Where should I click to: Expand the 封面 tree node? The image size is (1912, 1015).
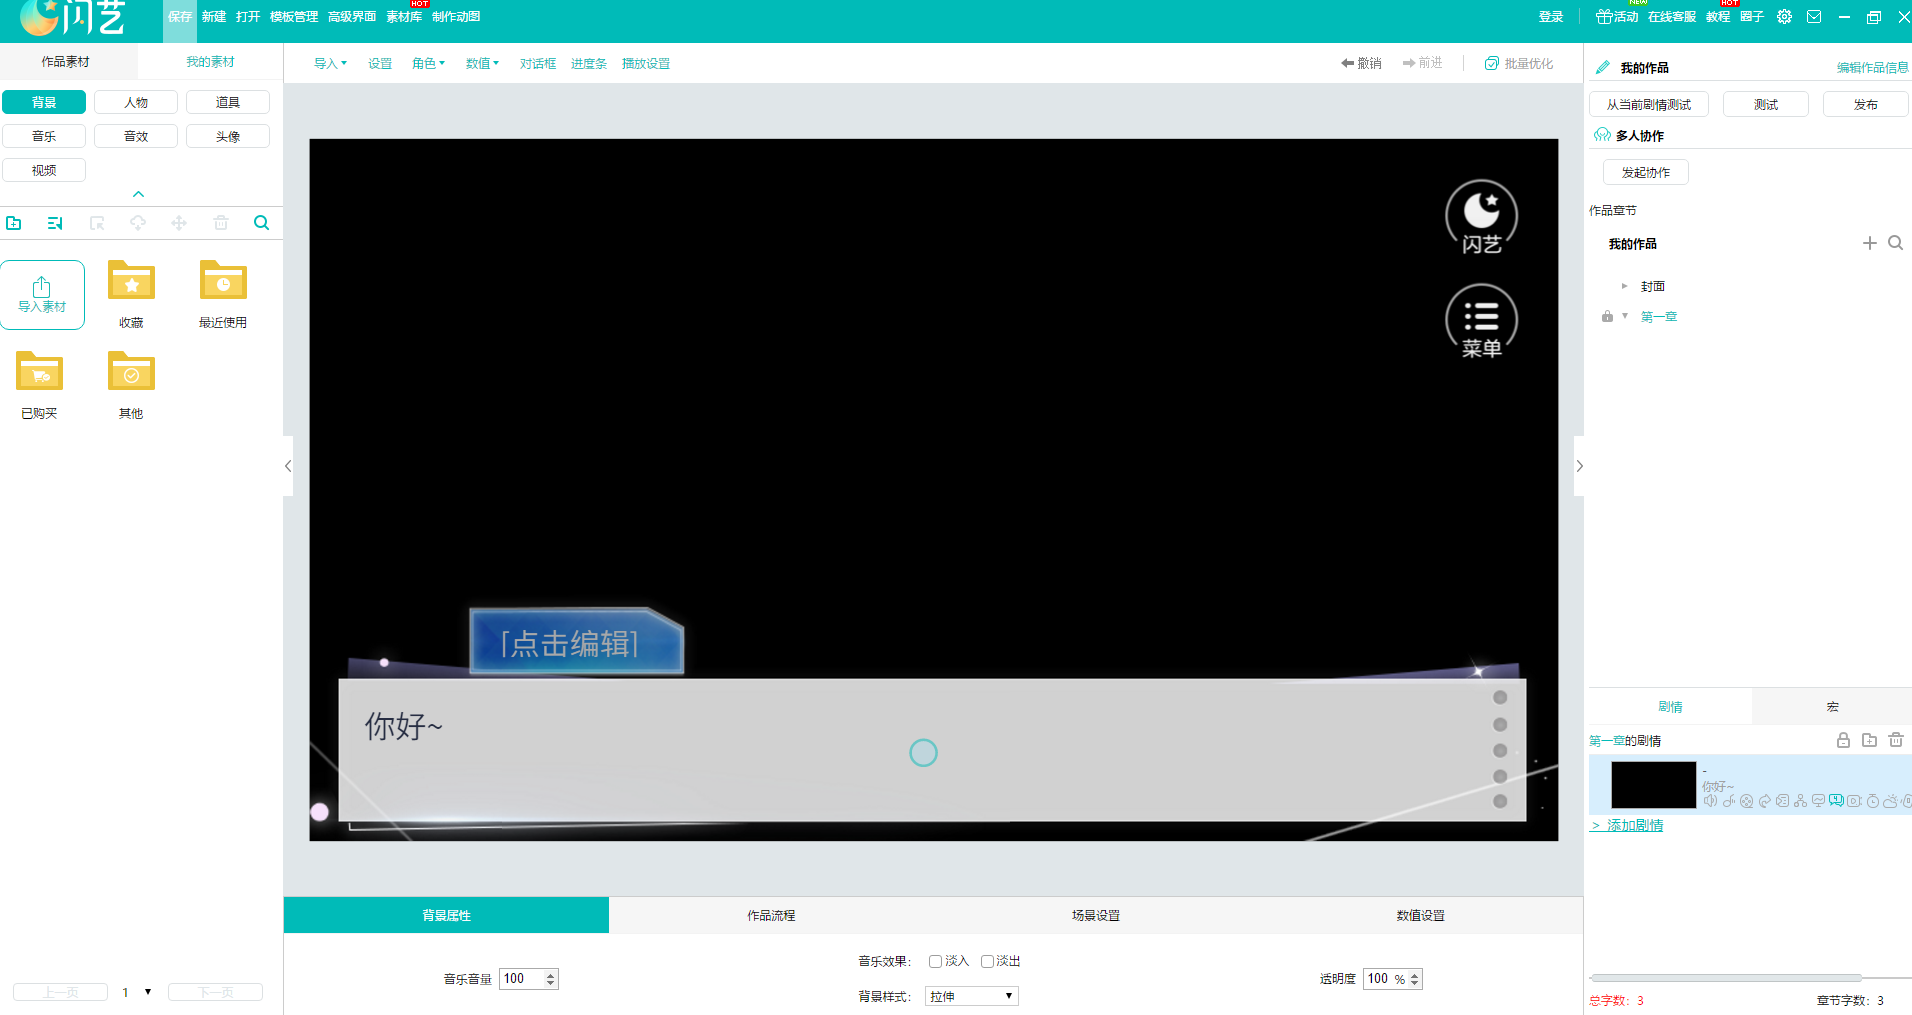(x=1624, y=286)
